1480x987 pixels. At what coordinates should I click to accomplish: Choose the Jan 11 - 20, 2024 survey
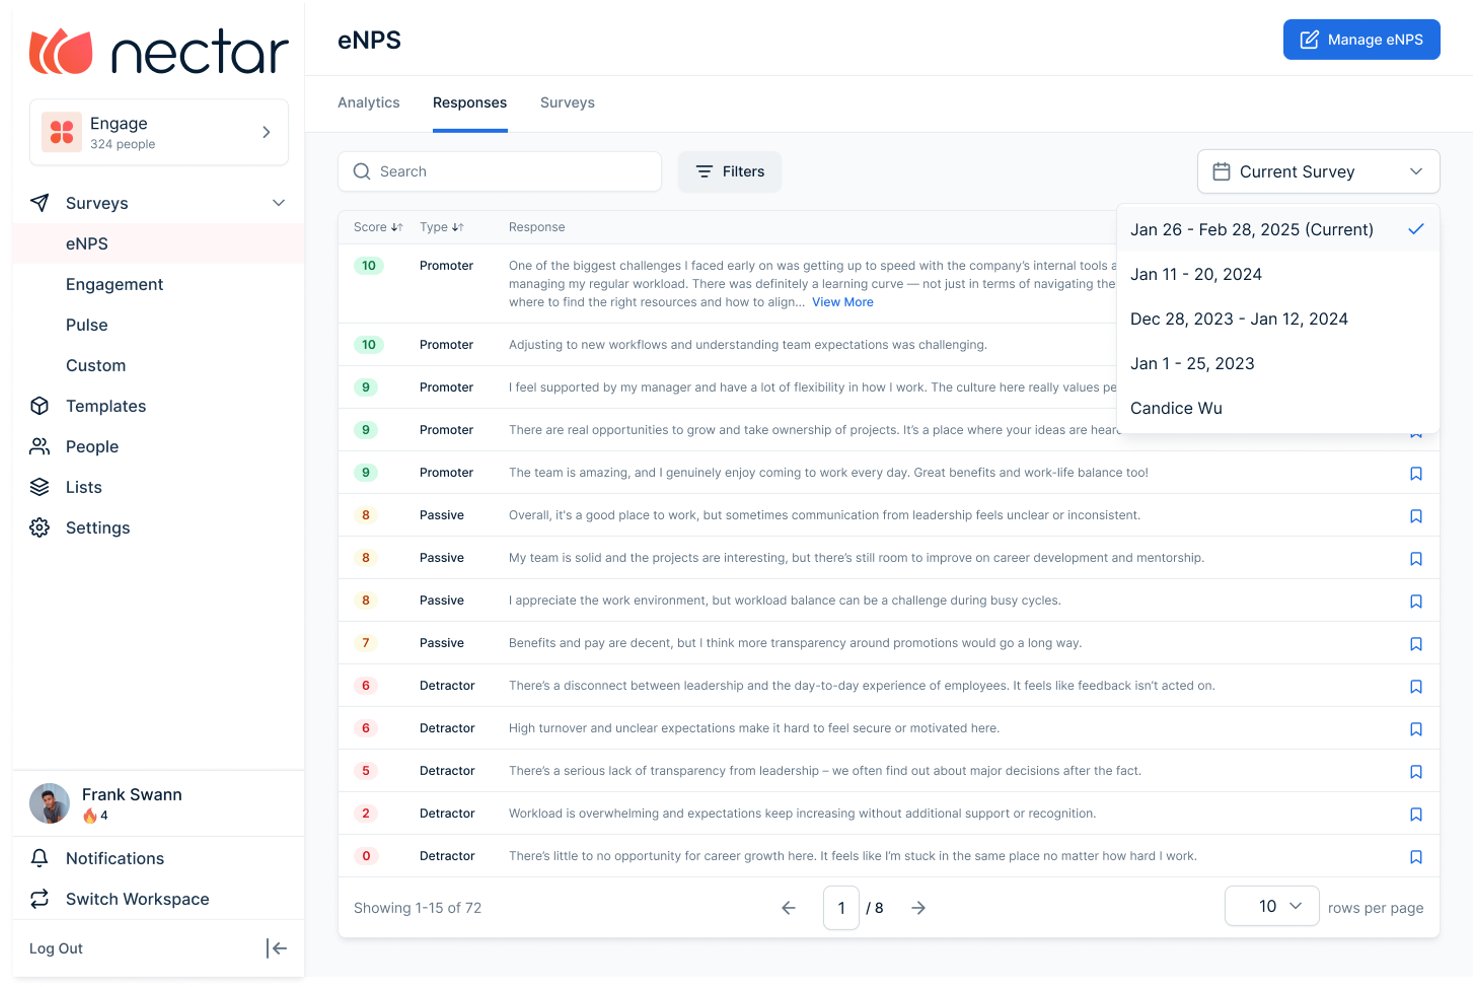tap(1277, 274)
